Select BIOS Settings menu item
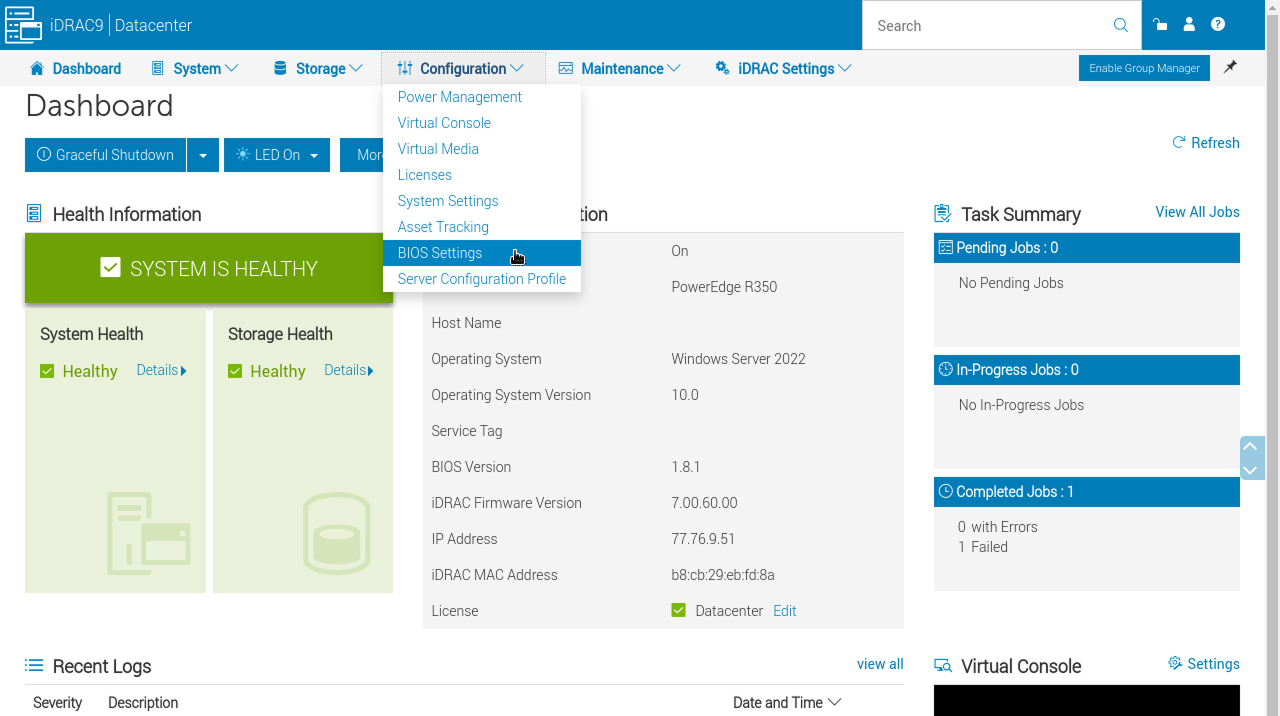Screen dimensions: 1280x716 tap(482, 253)
